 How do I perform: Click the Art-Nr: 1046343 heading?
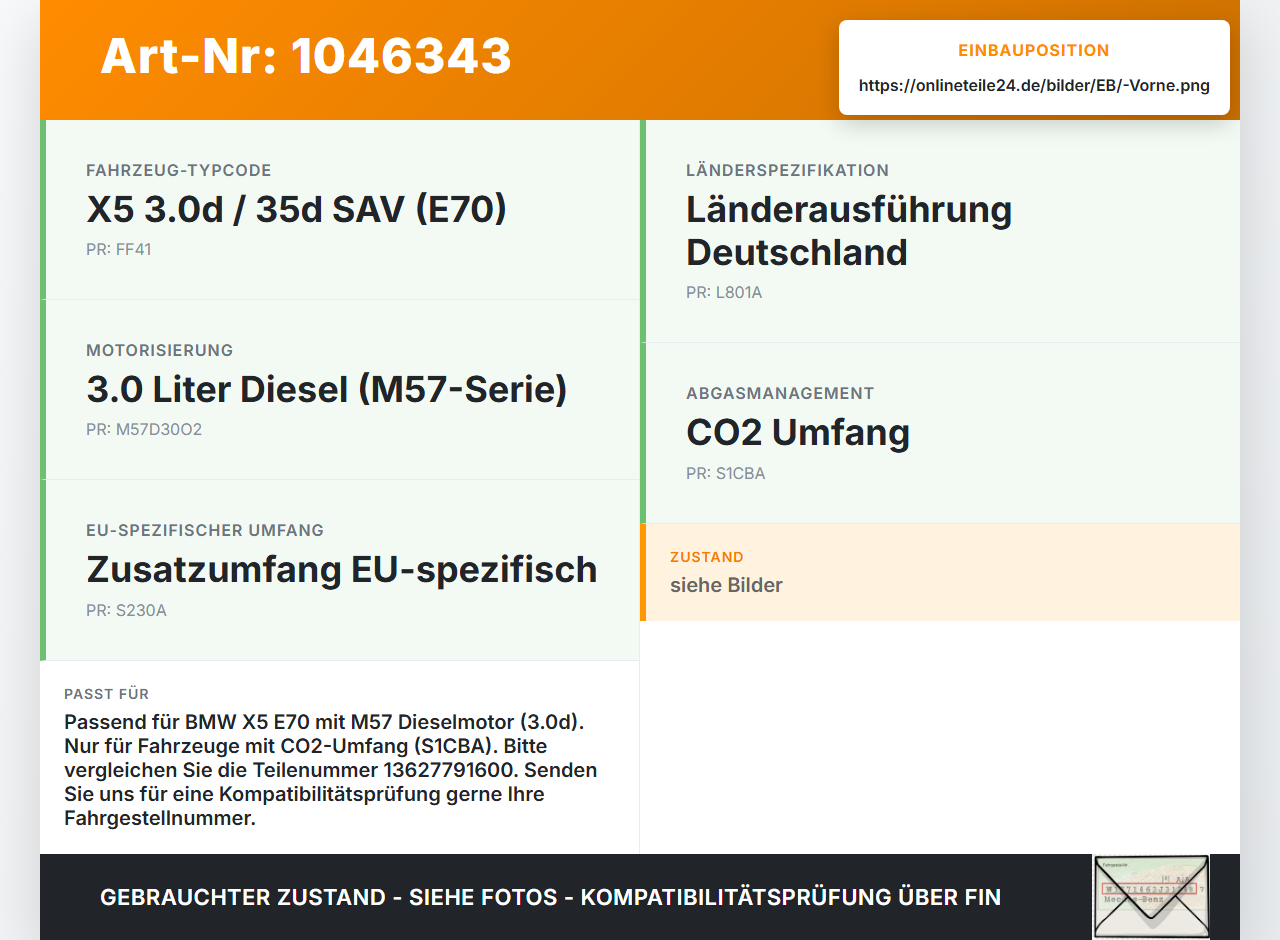point(306,56)
